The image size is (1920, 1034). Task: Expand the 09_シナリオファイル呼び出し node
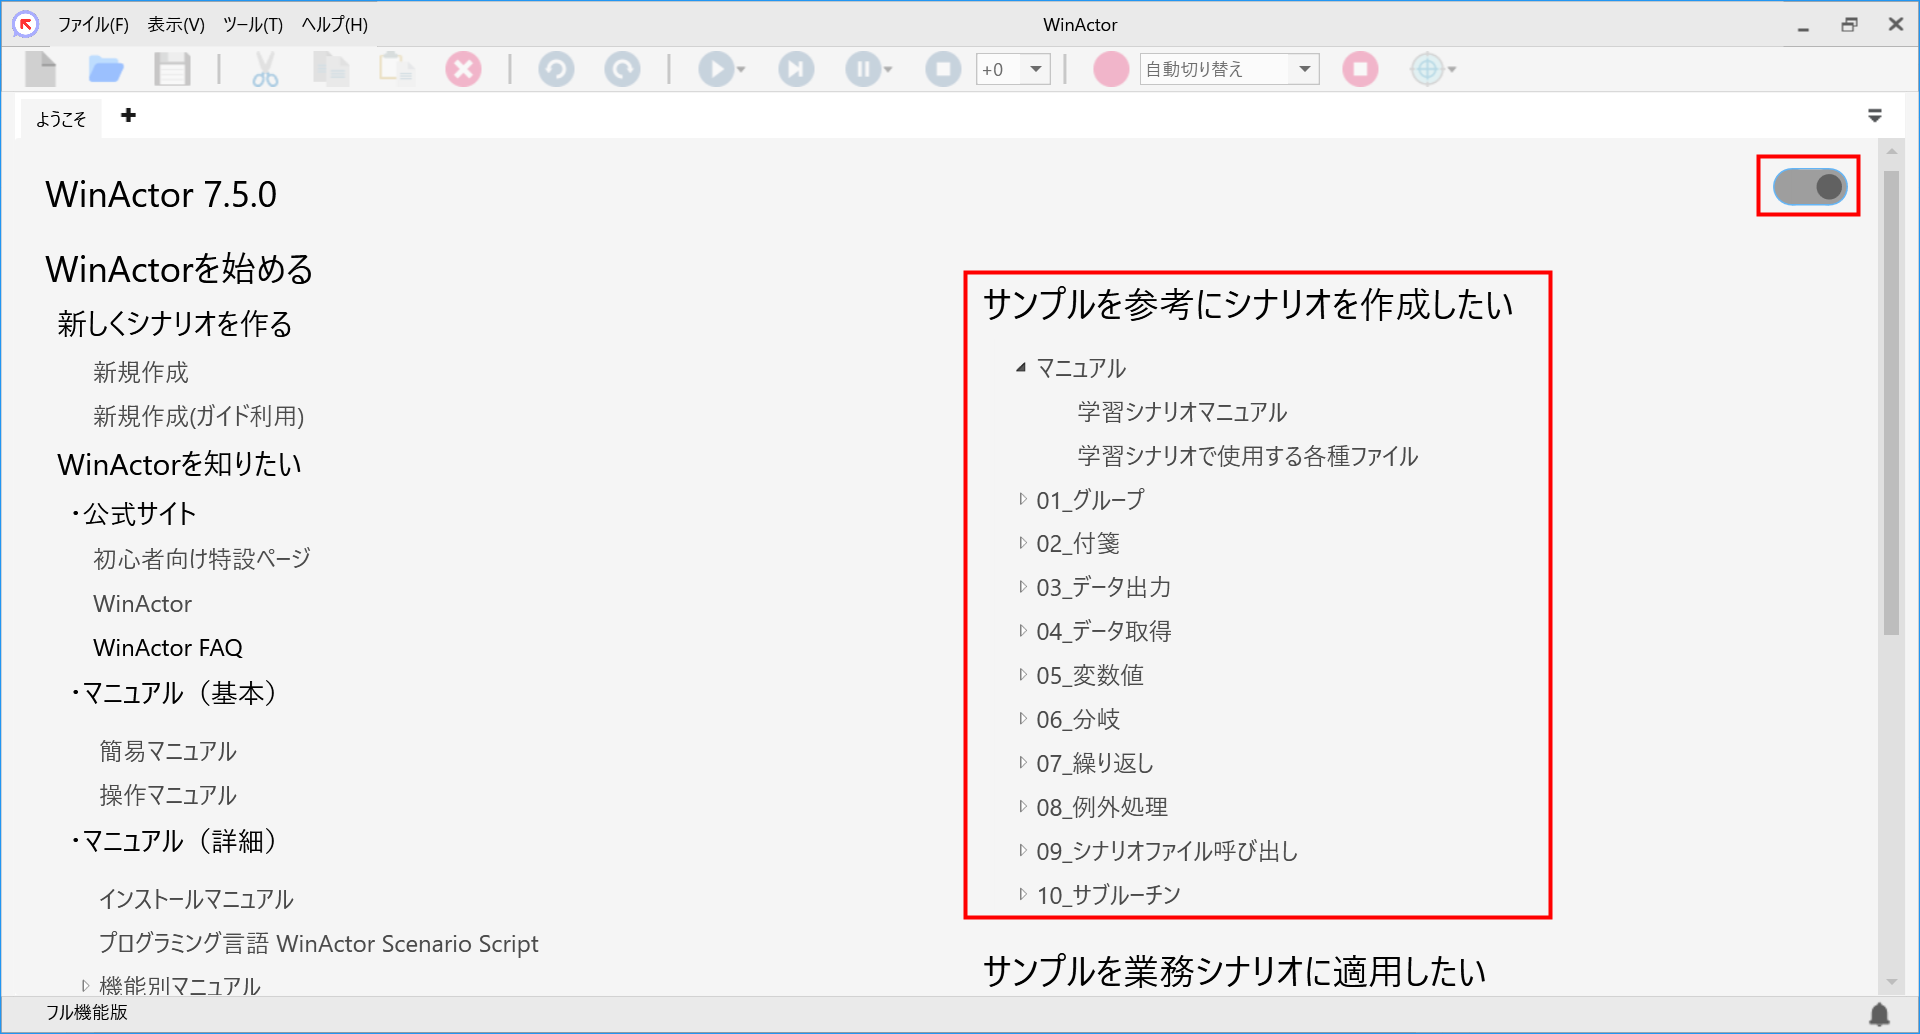[x=1022, y=850]
